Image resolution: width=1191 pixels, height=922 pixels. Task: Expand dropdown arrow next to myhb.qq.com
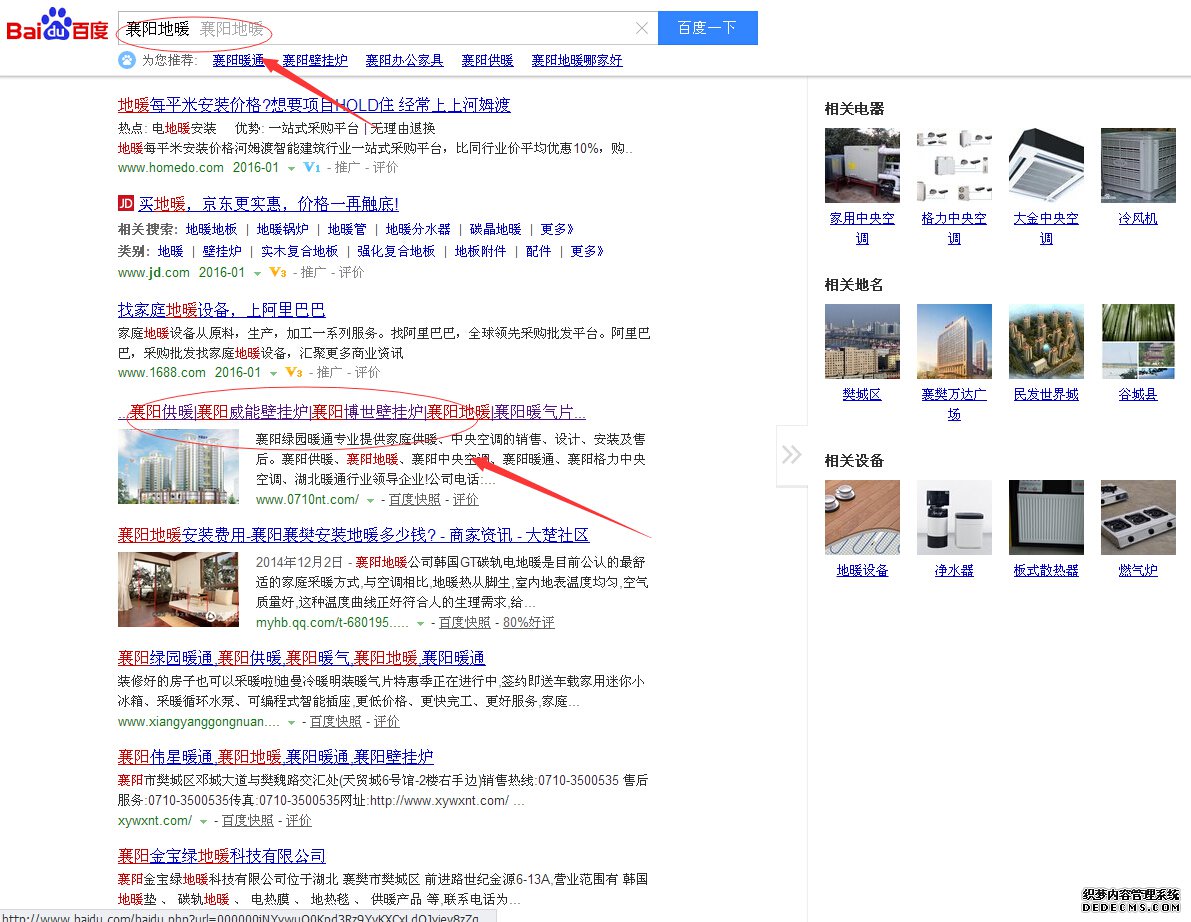[420, 623]
